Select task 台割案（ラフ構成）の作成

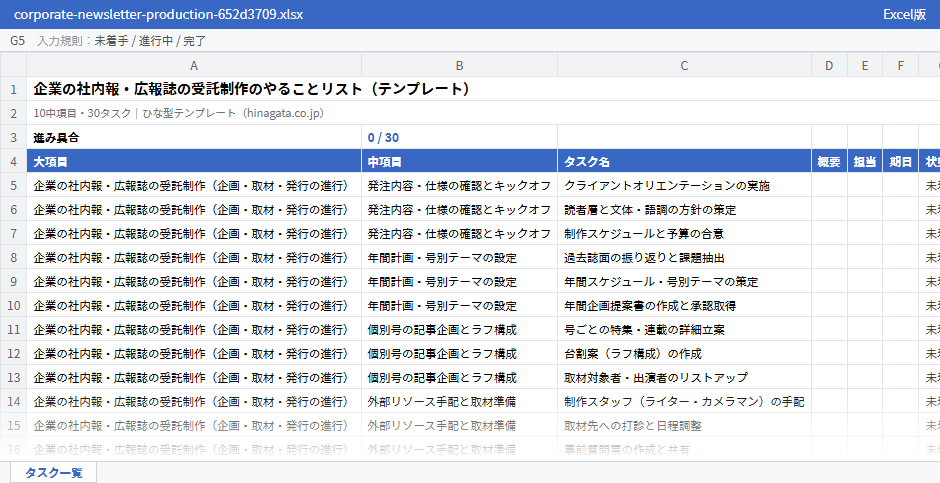pos(684,353)
